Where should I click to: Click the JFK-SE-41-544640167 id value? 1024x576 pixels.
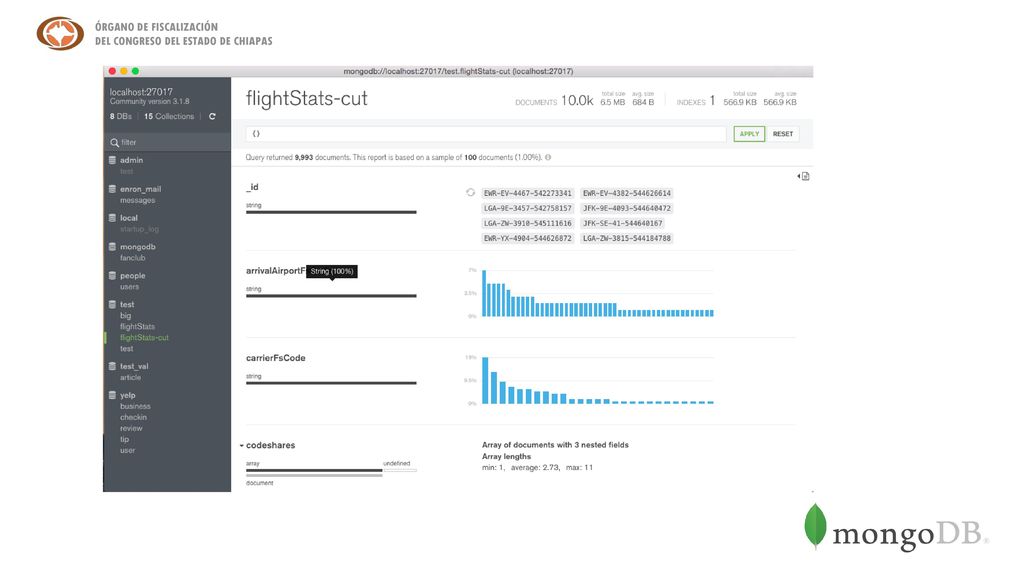click(622, 223)
